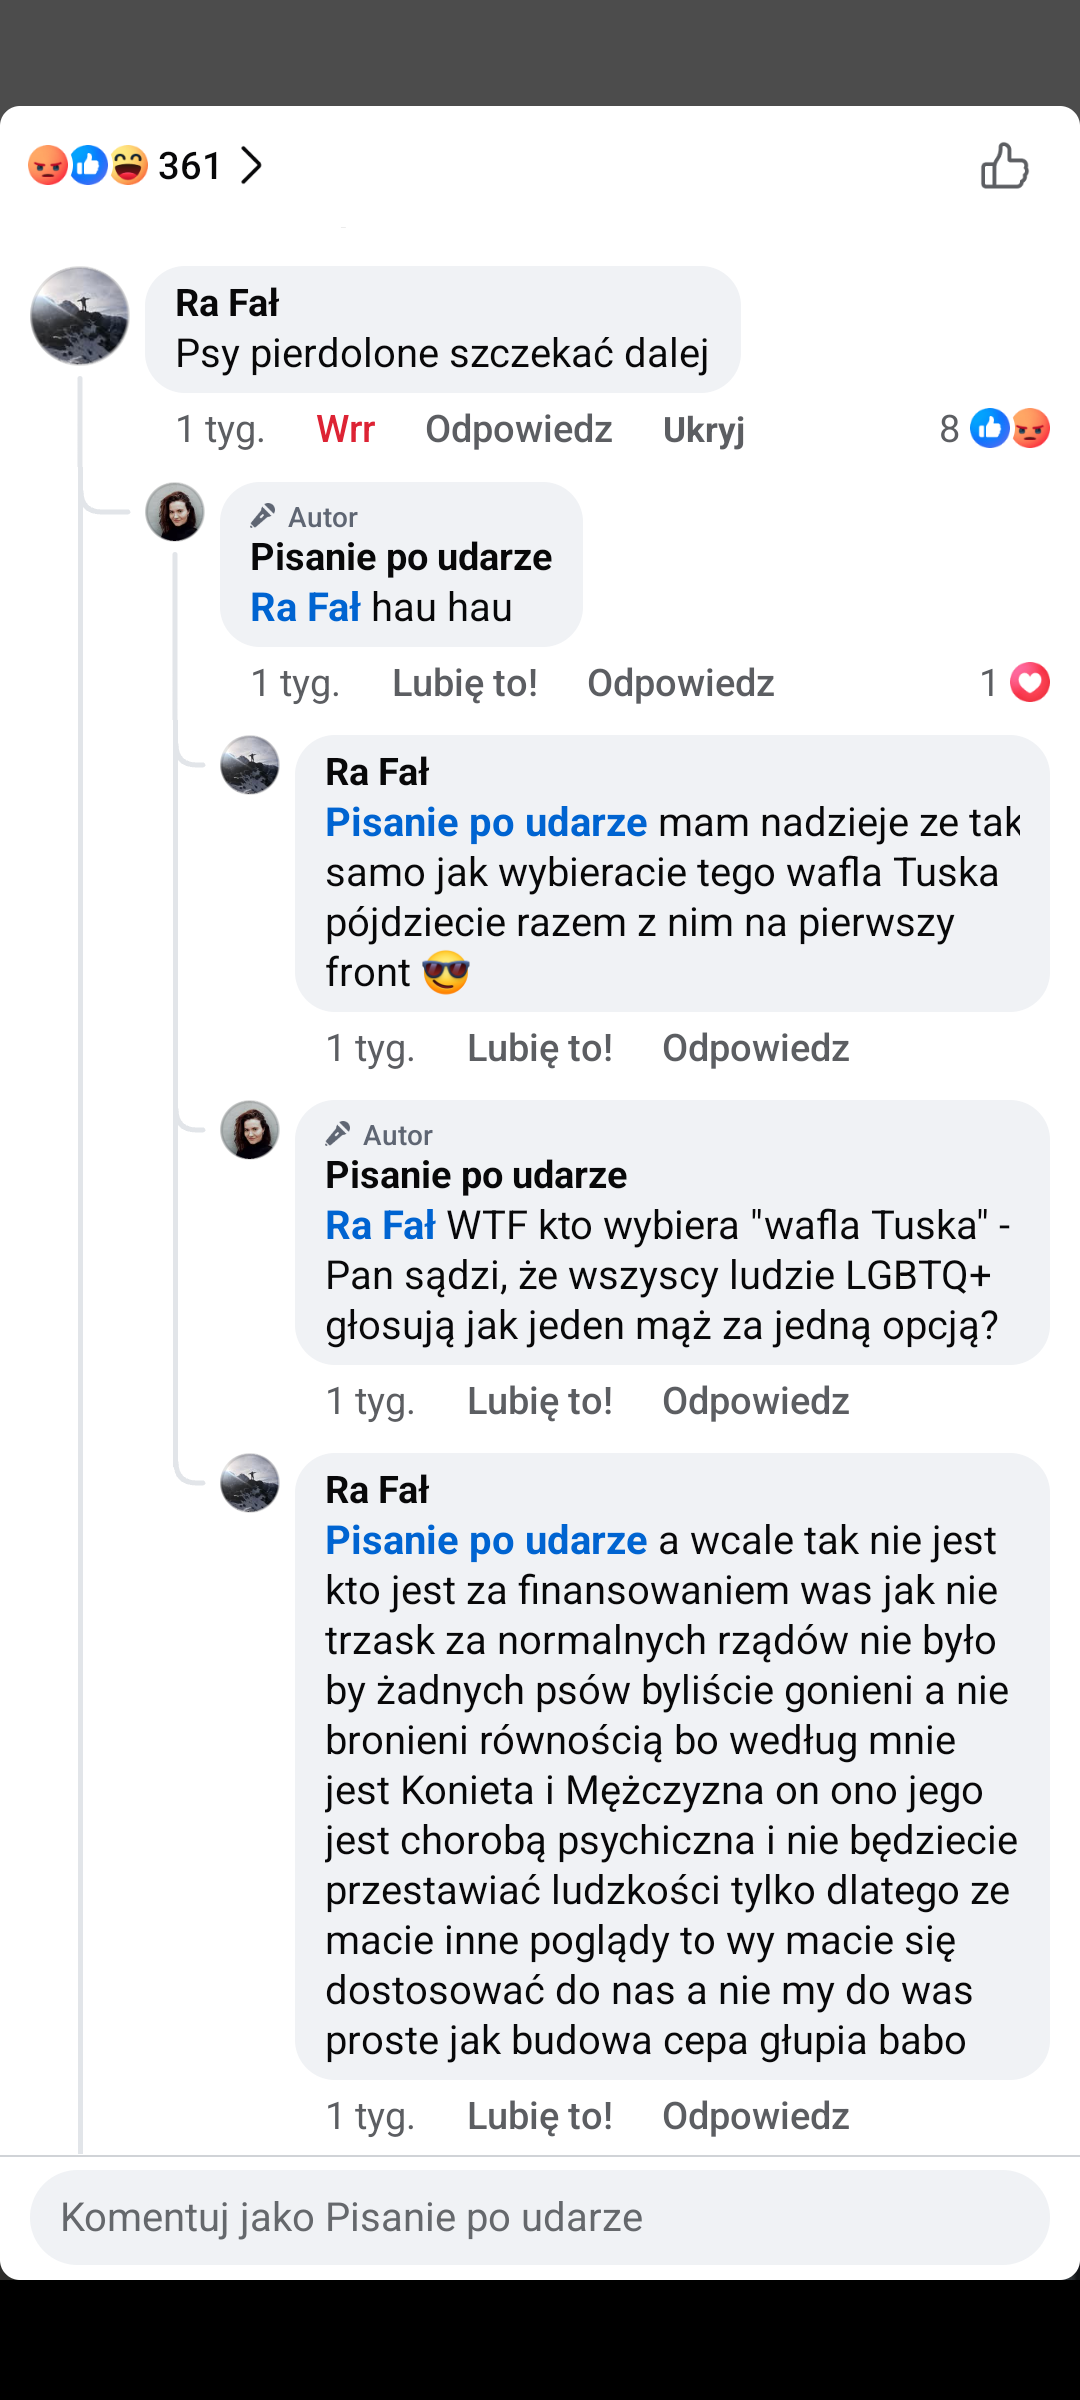Open the blue 'Ra Fał' mention in 'hau hau' reply
1080x2400 pixels.
[305, 608]
